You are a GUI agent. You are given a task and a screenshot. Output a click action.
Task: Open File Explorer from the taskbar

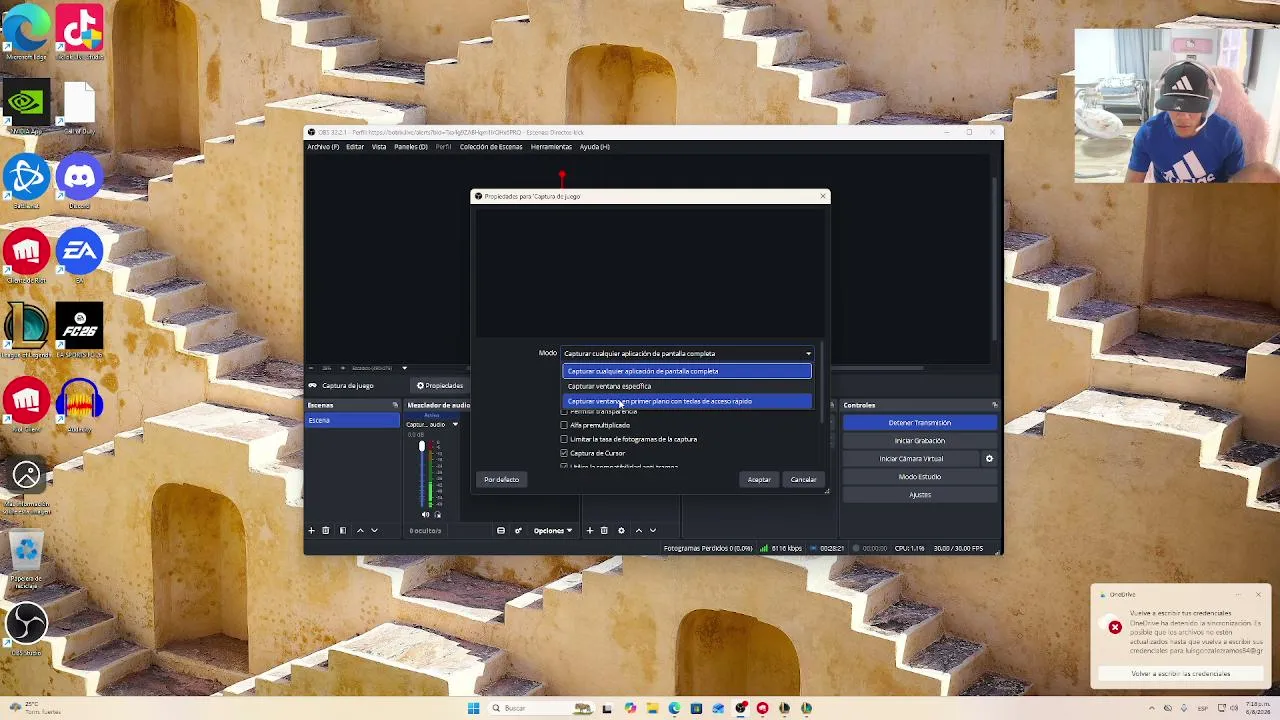652,708
